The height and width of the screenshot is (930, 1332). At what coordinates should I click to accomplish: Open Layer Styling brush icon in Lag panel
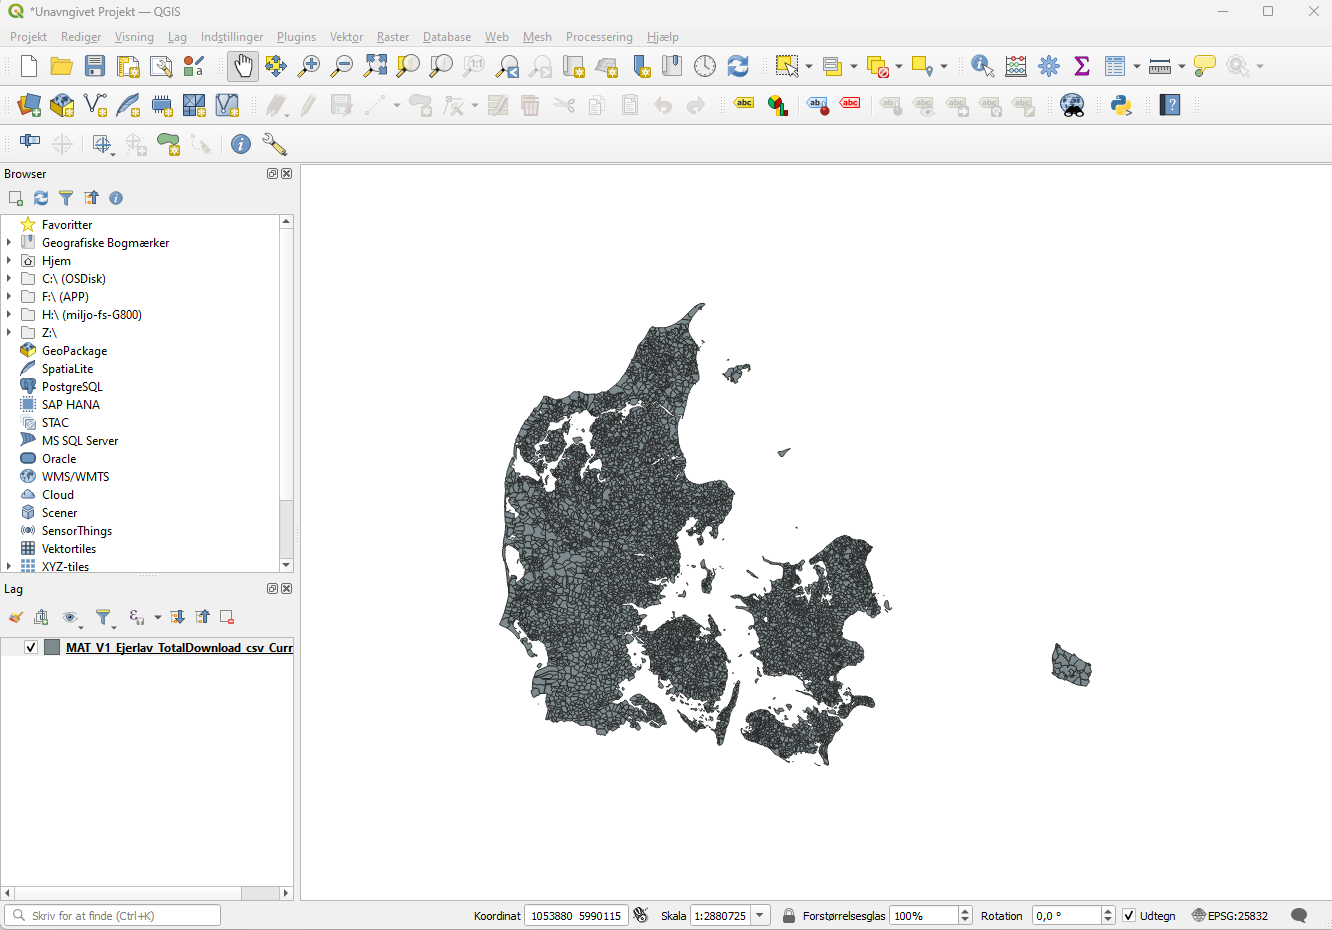[x=16, y=617]
